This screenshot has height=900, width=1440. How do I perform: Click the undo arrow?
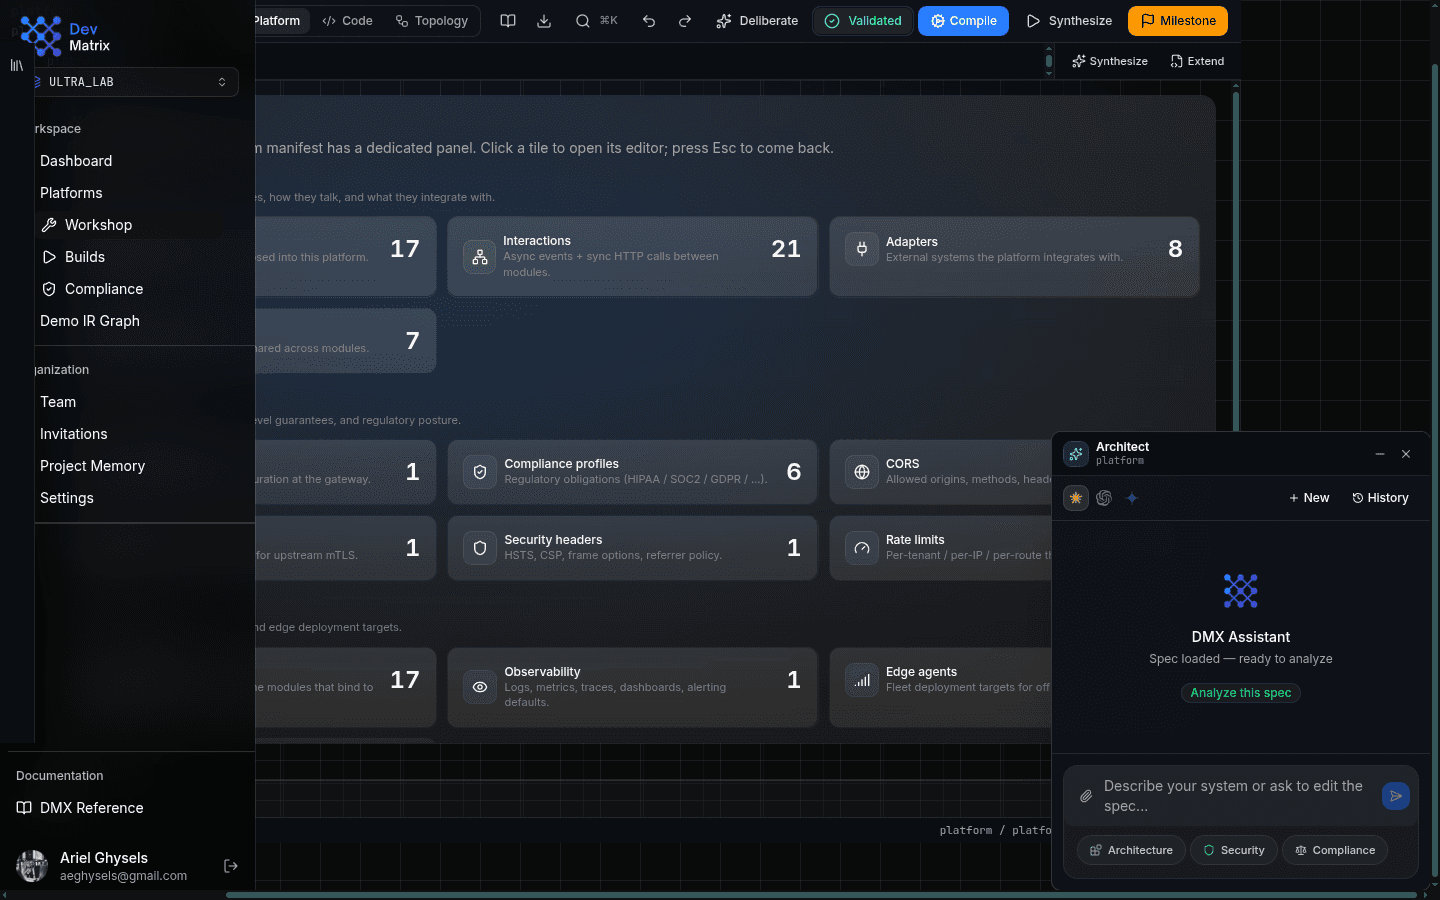coord(649,21)
